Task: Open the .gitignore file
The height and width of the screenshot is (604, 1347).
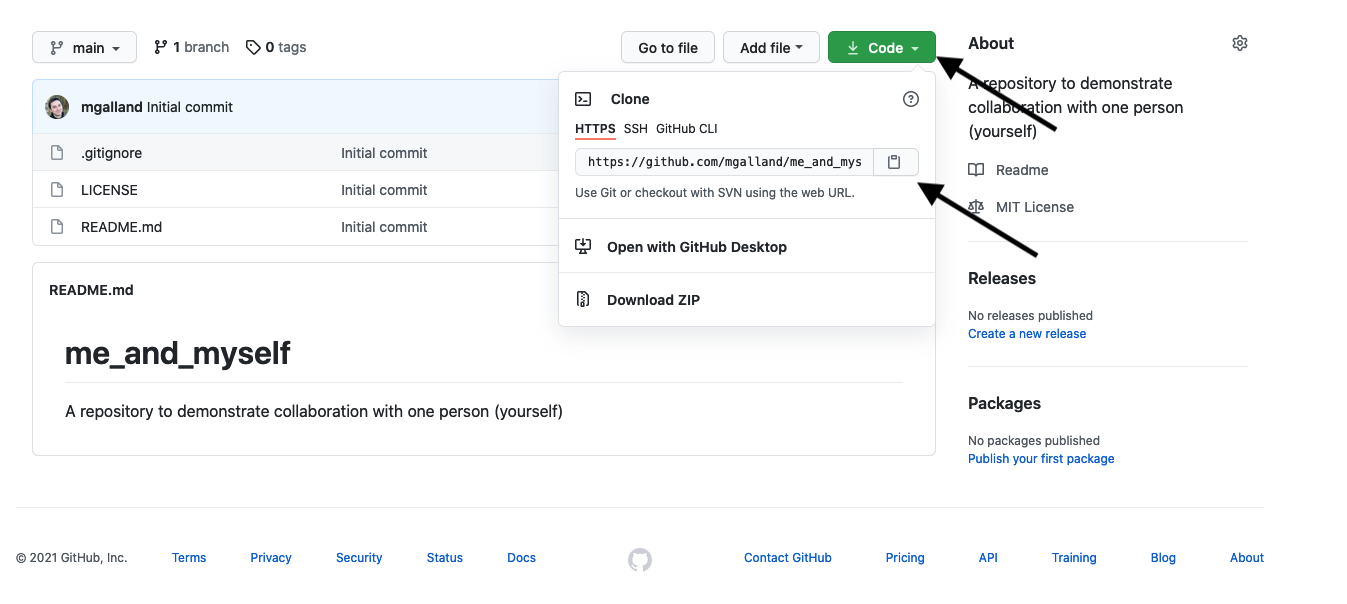Action: [111, 153]
